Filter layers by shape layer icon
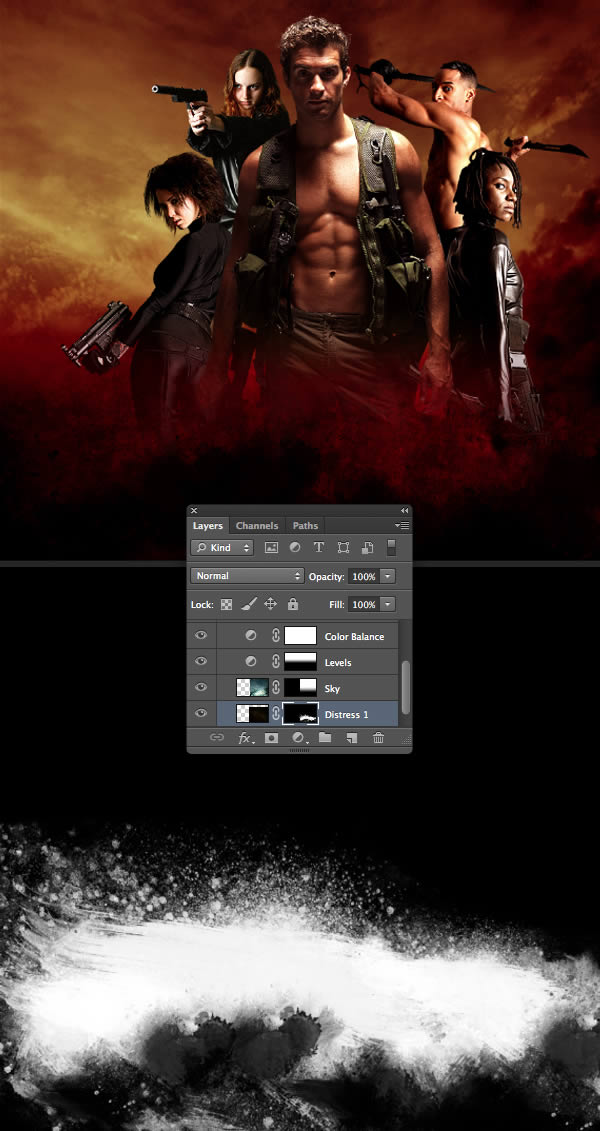 pos(343,547)
